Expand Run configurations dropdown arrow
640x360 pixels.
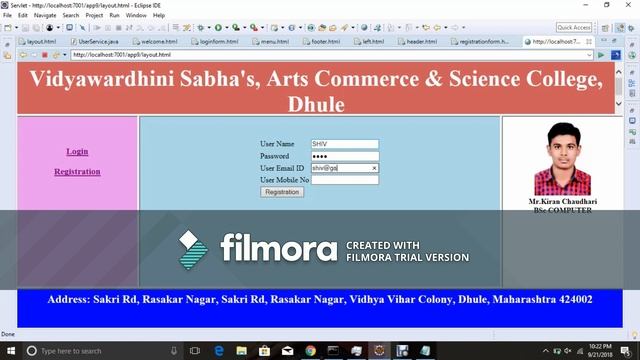[x=227, y=28]
